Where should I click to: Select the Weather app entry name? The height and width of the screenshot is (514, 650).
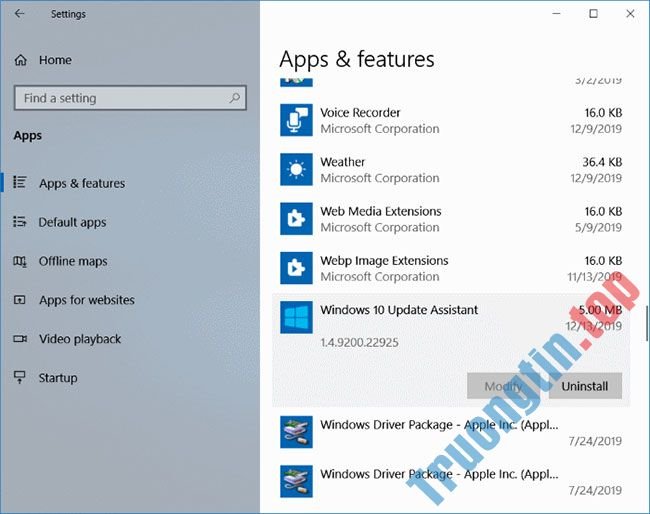click(342, 162)
